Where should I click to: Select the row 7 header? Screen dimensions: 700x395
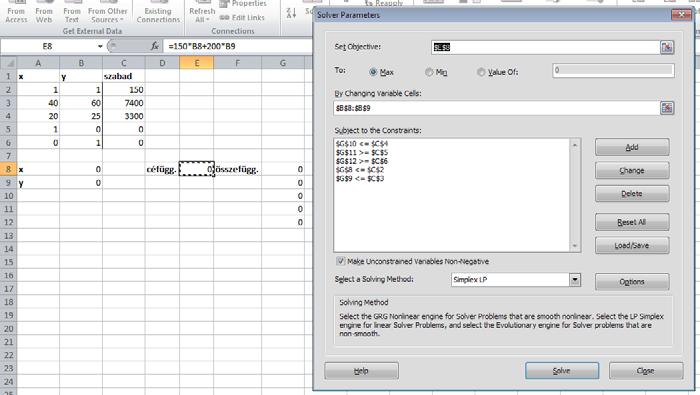[x=8, y=156]
